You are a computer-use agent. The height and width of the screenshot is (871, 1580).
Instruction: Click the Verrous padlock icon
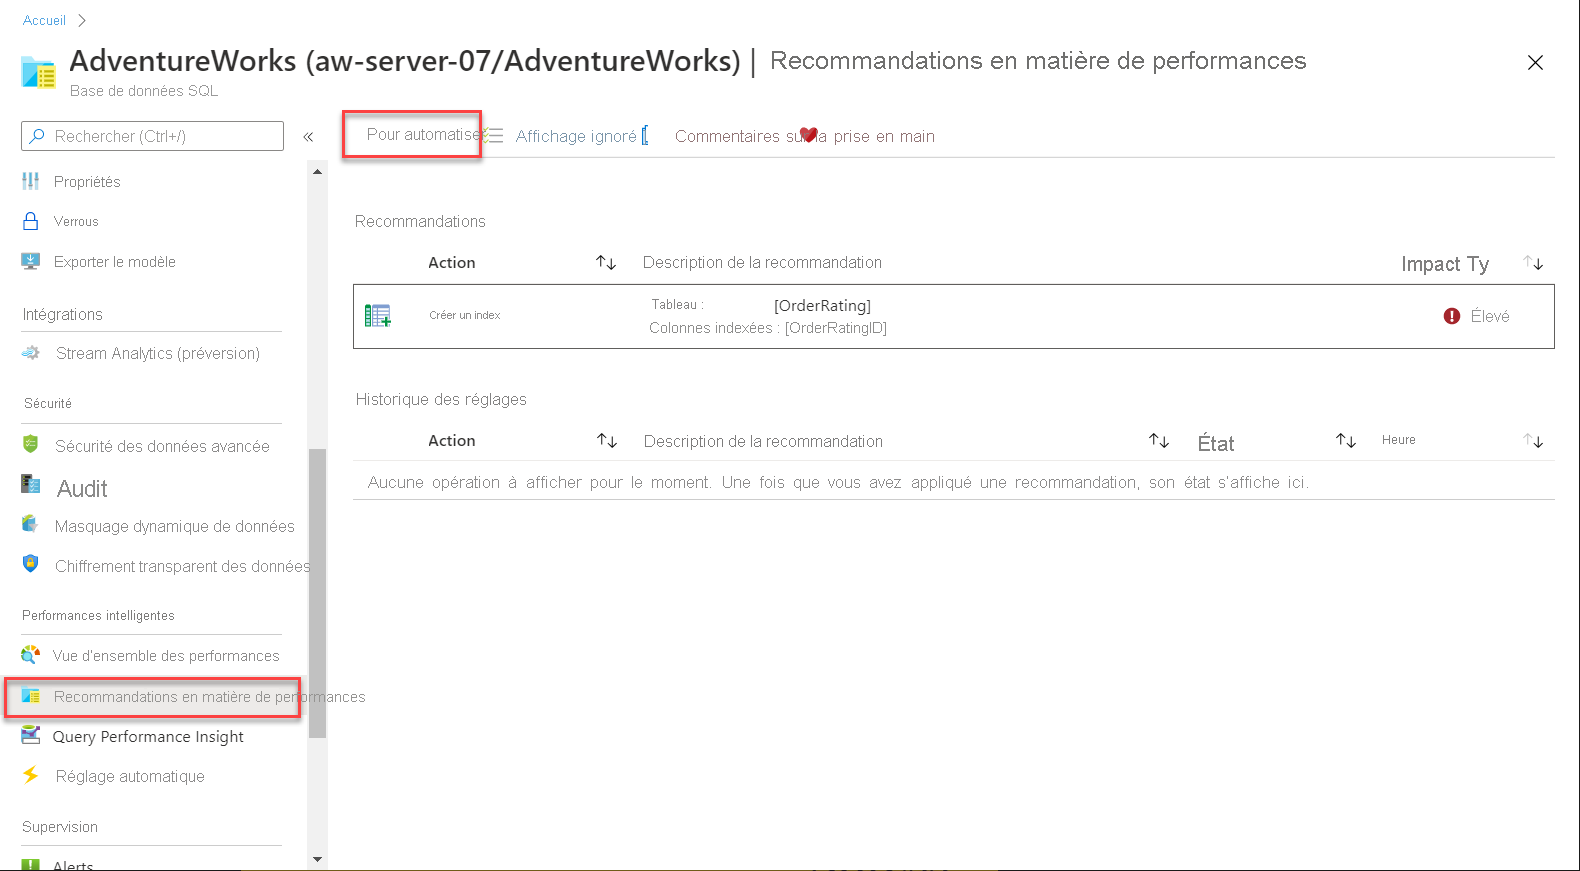point(31,221)
